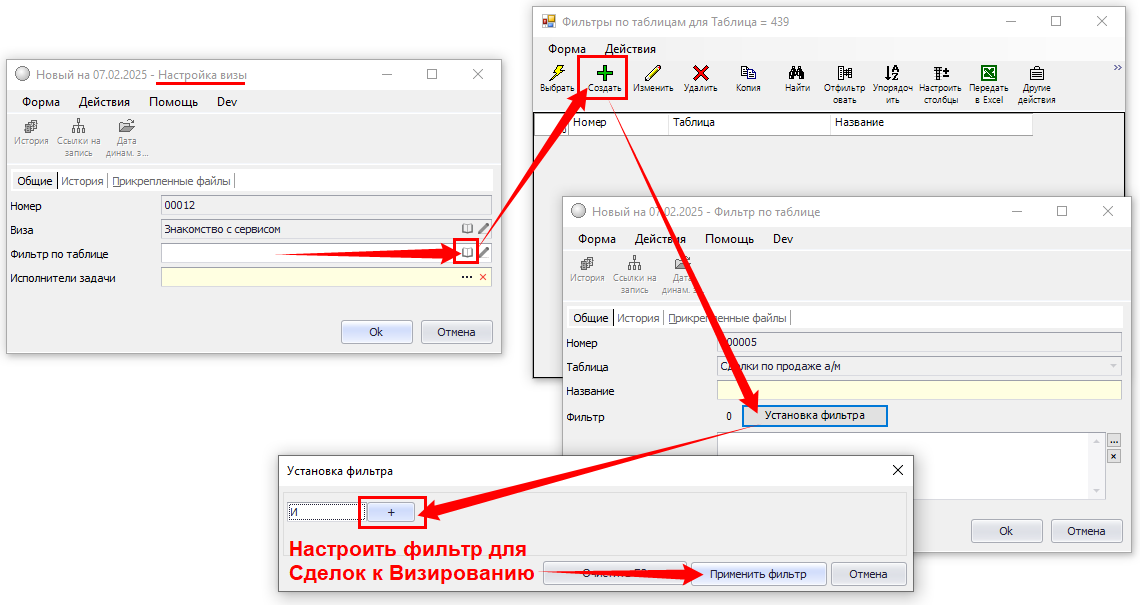Click the Выбрать lightning icon
This screenshot has height=605, width=1140.
click(x=557, y=75)
